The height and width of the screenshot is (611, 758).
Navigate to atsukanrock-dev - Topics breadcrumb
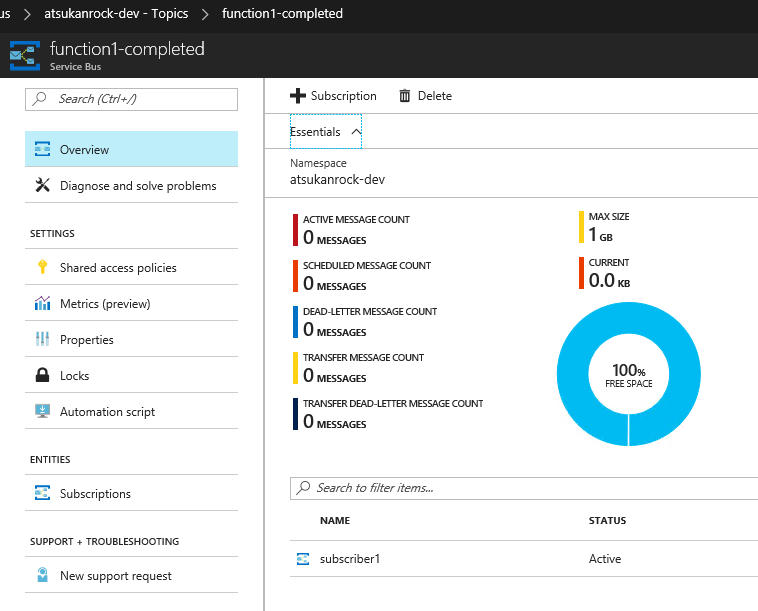pyautogui.click(x=116, y=14)
